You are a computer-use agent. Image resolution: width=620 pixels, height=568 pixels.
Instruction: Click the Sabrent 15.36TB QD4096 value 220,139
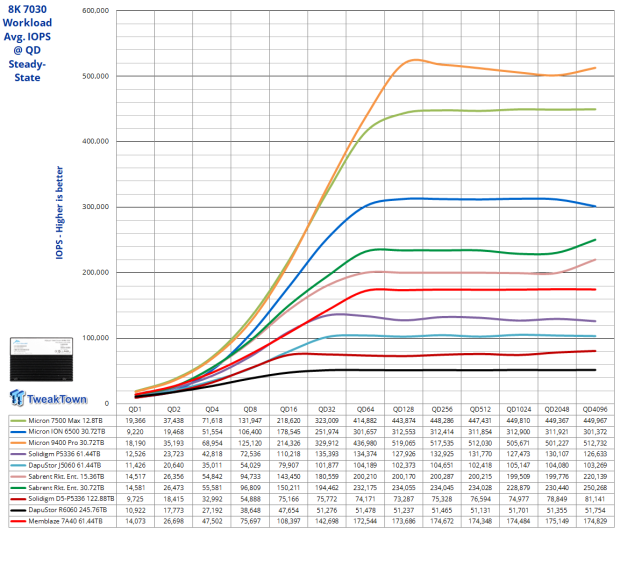point(595,477)
